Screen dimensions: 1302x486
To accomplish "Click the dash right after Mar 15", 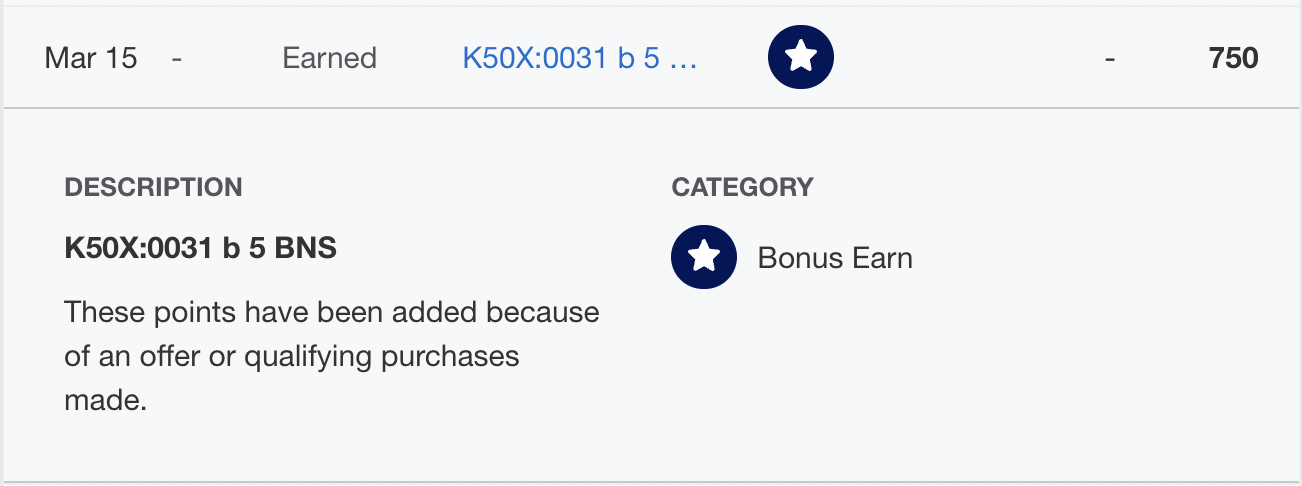I will coord(177,58).
